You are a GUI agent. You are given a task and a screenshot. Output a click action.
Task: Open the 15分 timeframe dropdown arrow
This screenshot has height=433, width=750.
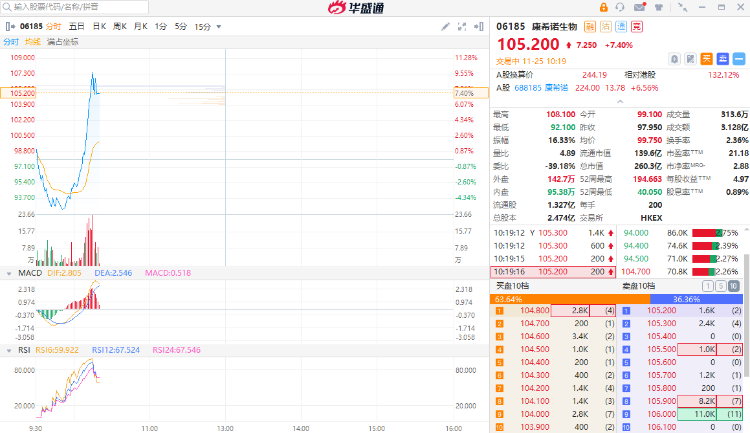click(x=218, y=25)
